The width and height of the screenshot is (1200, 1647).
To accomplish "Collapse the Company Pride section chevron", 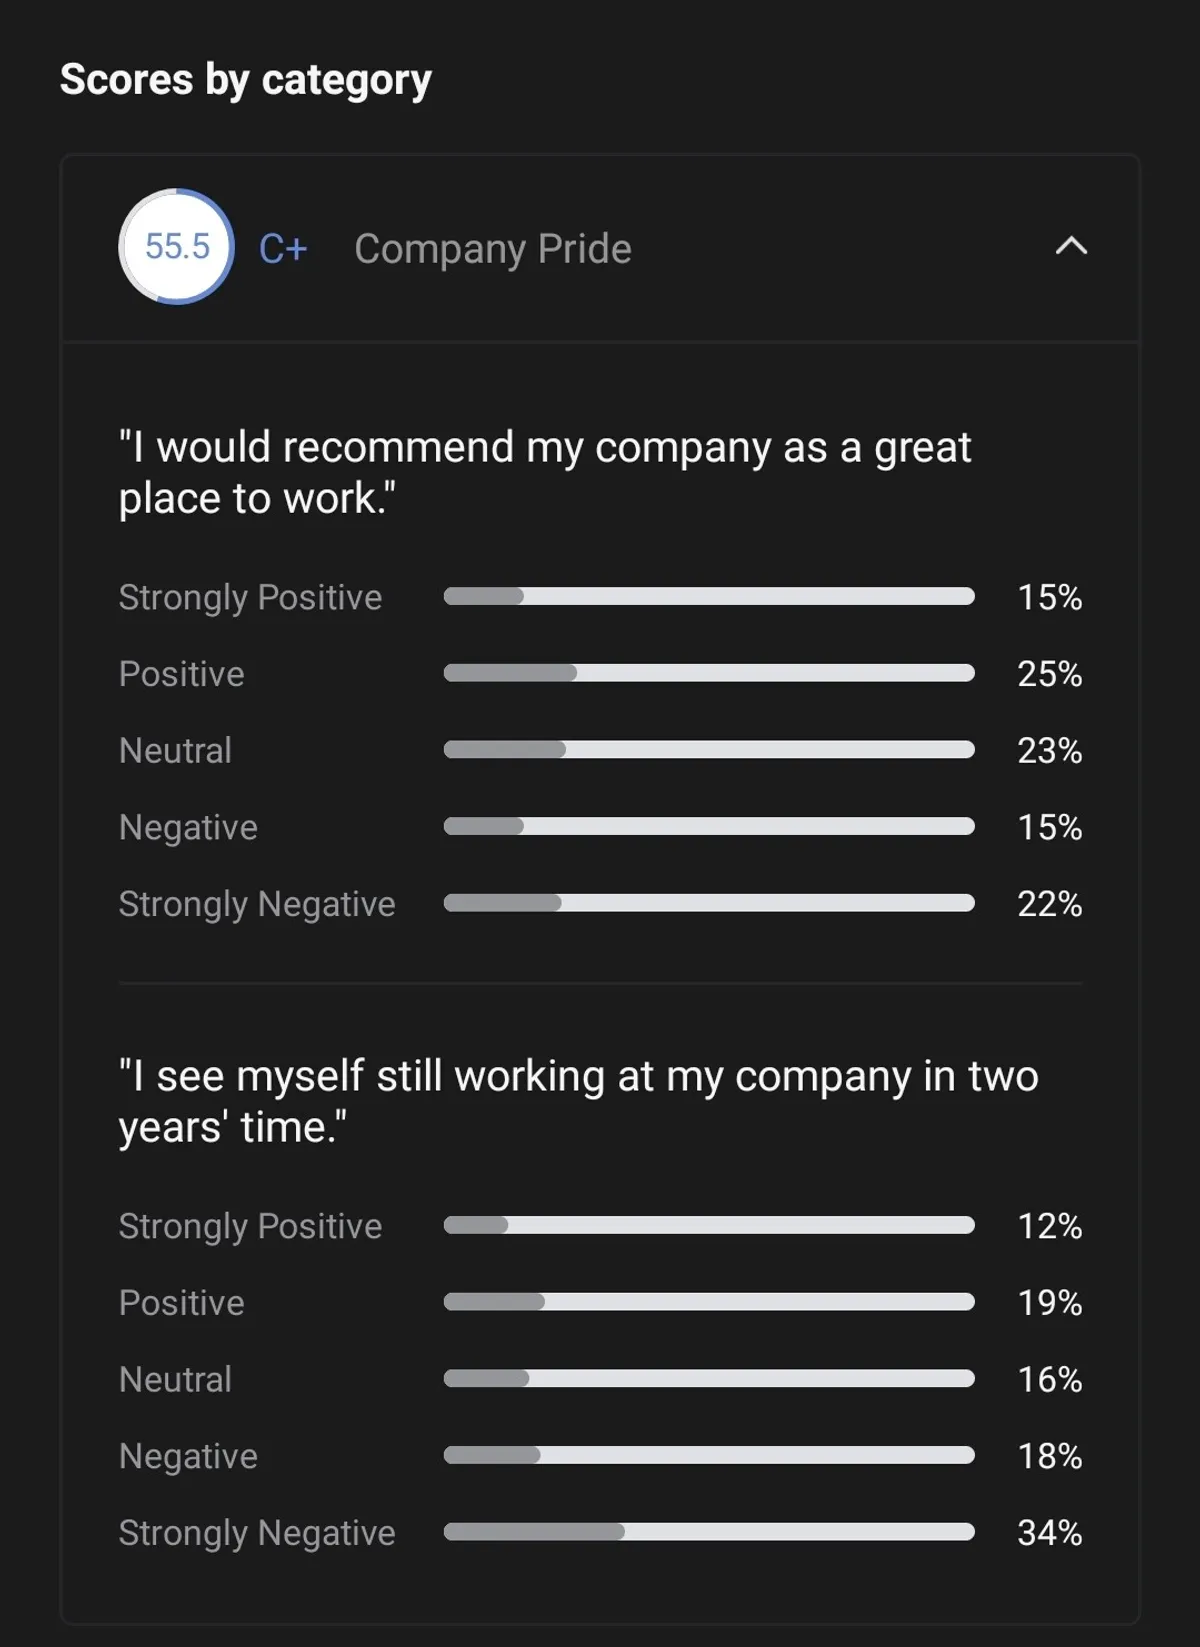I will point(1071,246).
